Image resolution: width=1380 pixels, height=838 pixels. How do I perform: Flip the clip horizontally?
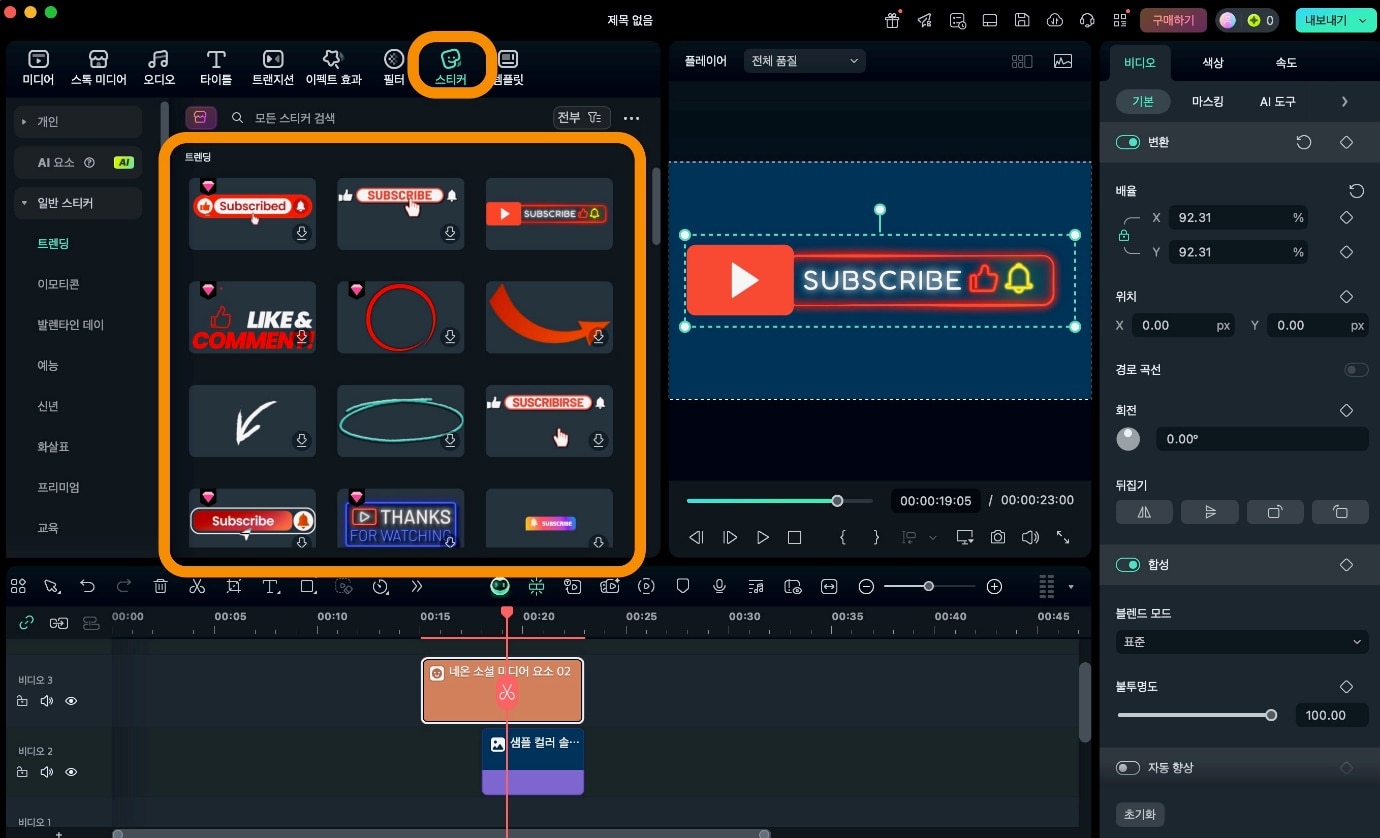click(1144, 512)
